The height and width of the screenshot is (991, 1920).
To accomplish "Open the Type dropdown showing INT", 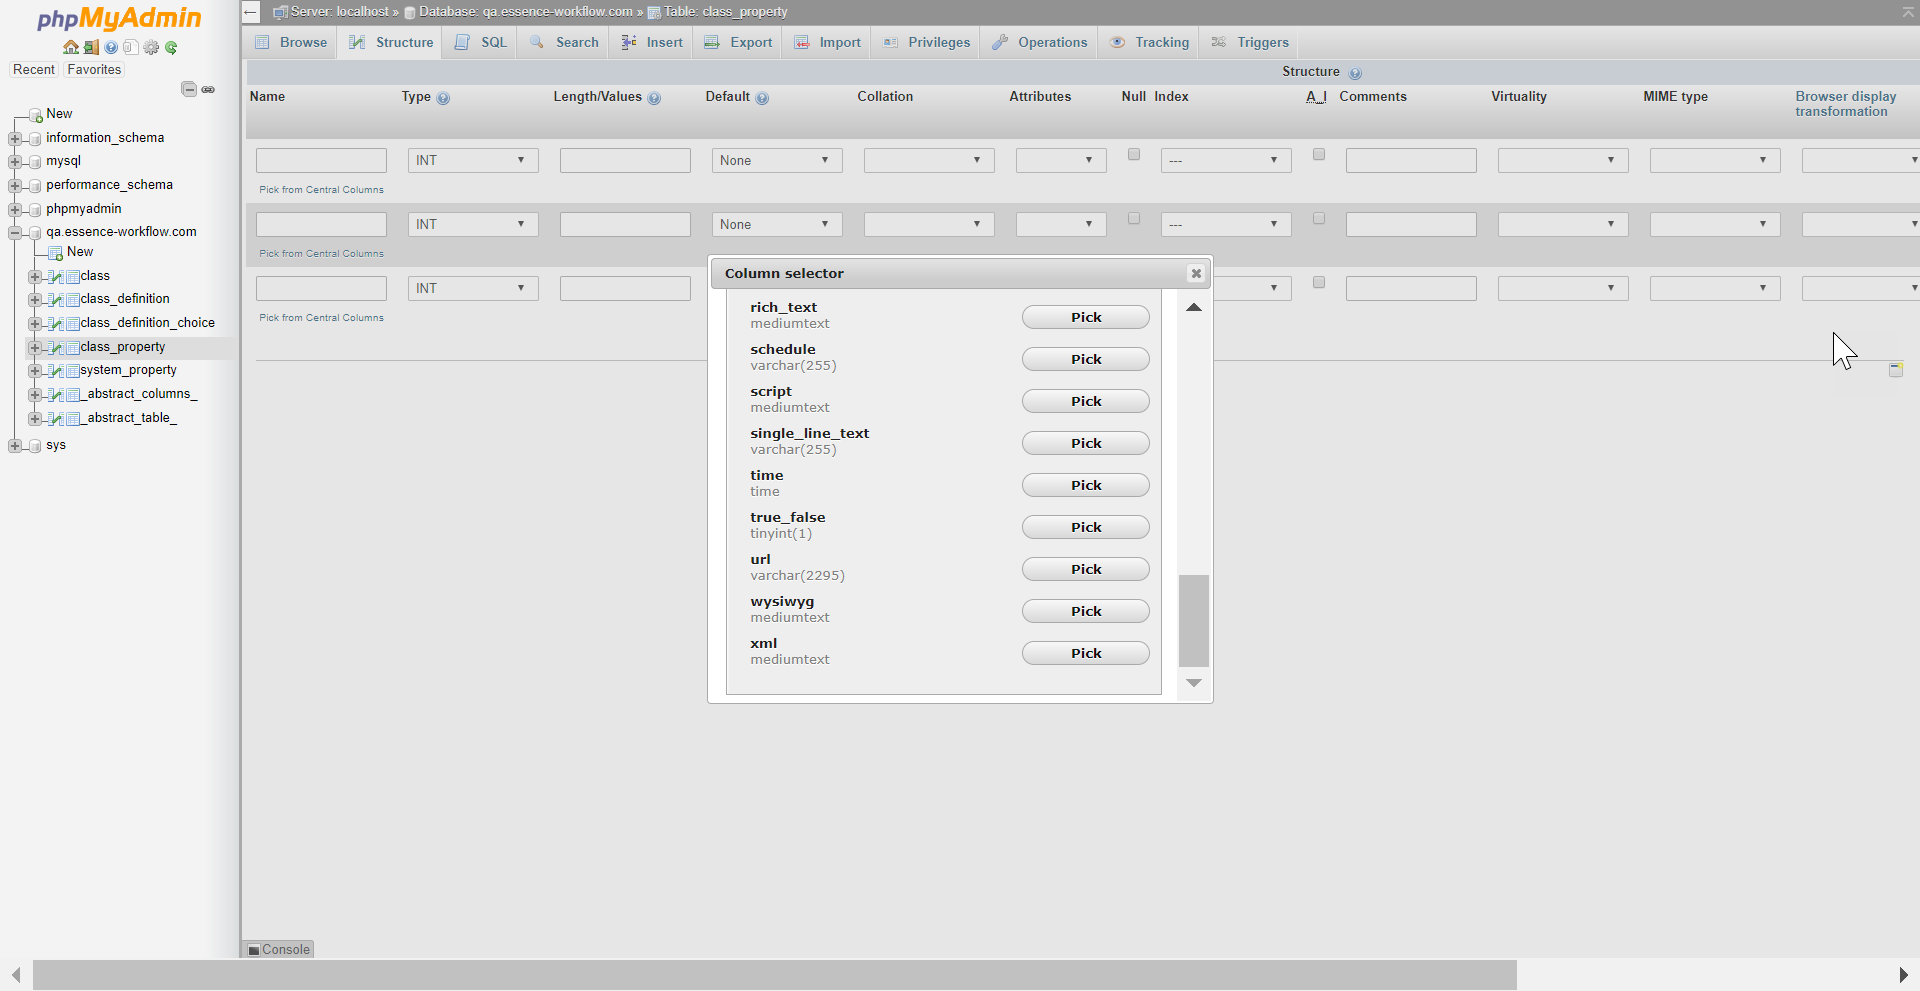I will pos(472,160).
